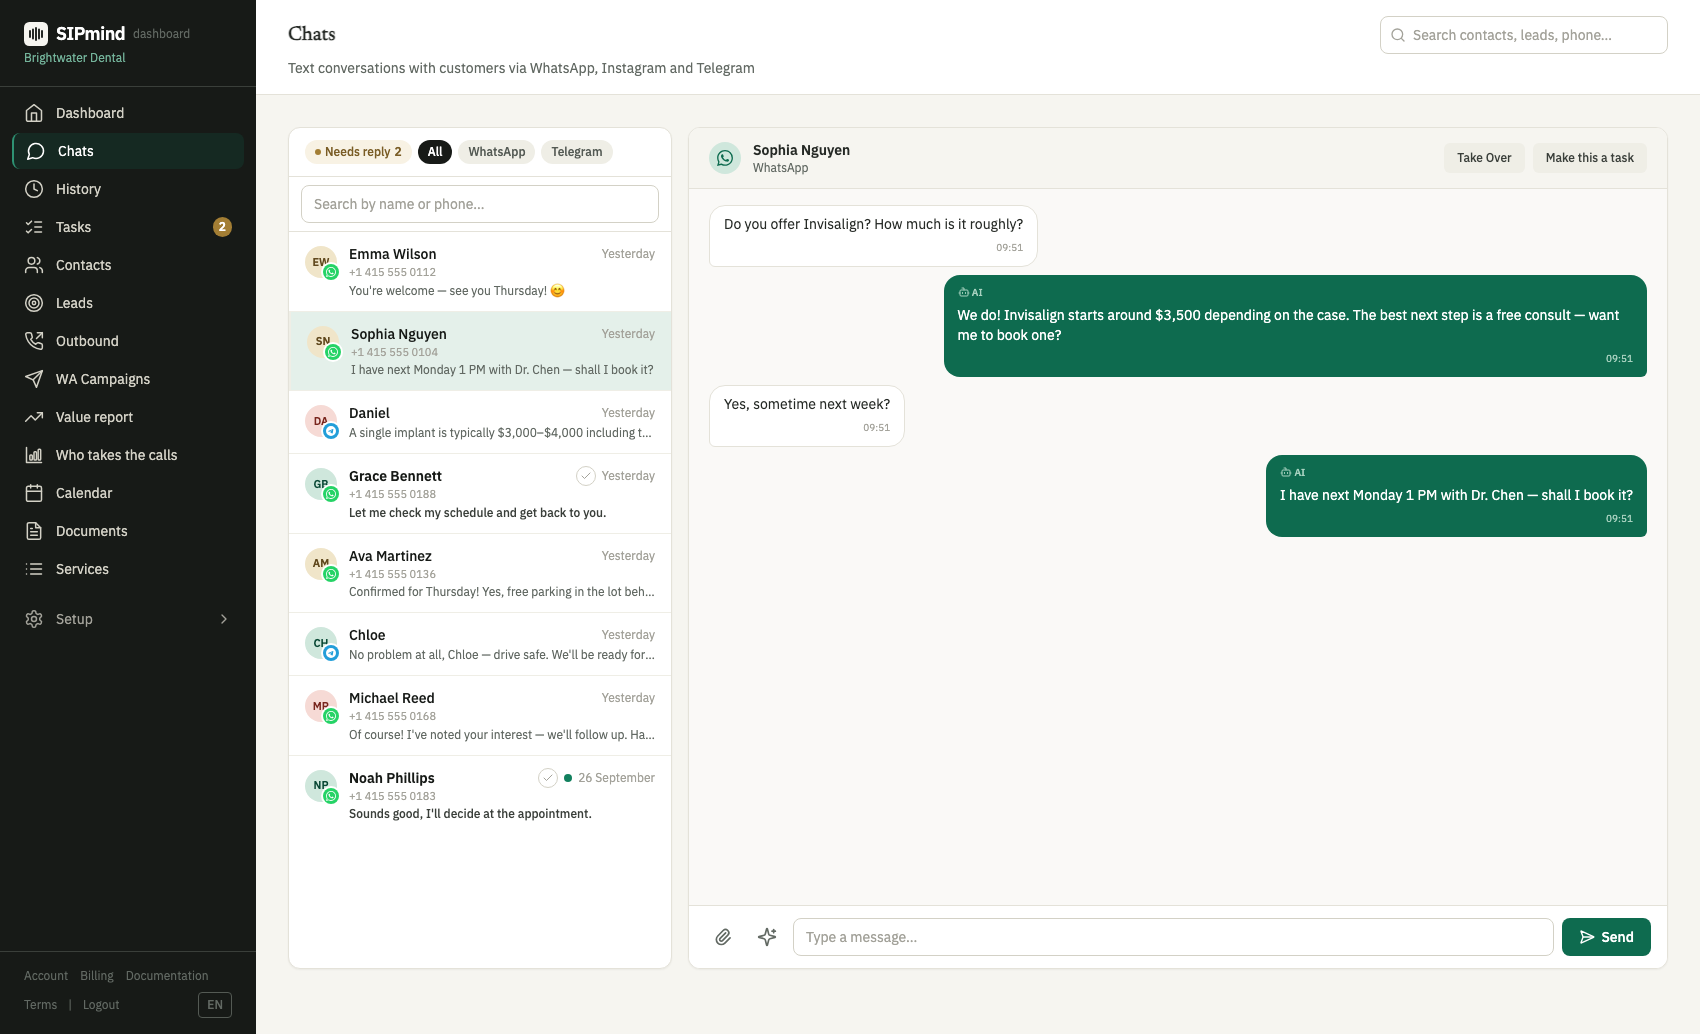The height and width of the screenshot is (1034, 1700).
Task: Open the Contacts section
Action: (x=128, y=265)
